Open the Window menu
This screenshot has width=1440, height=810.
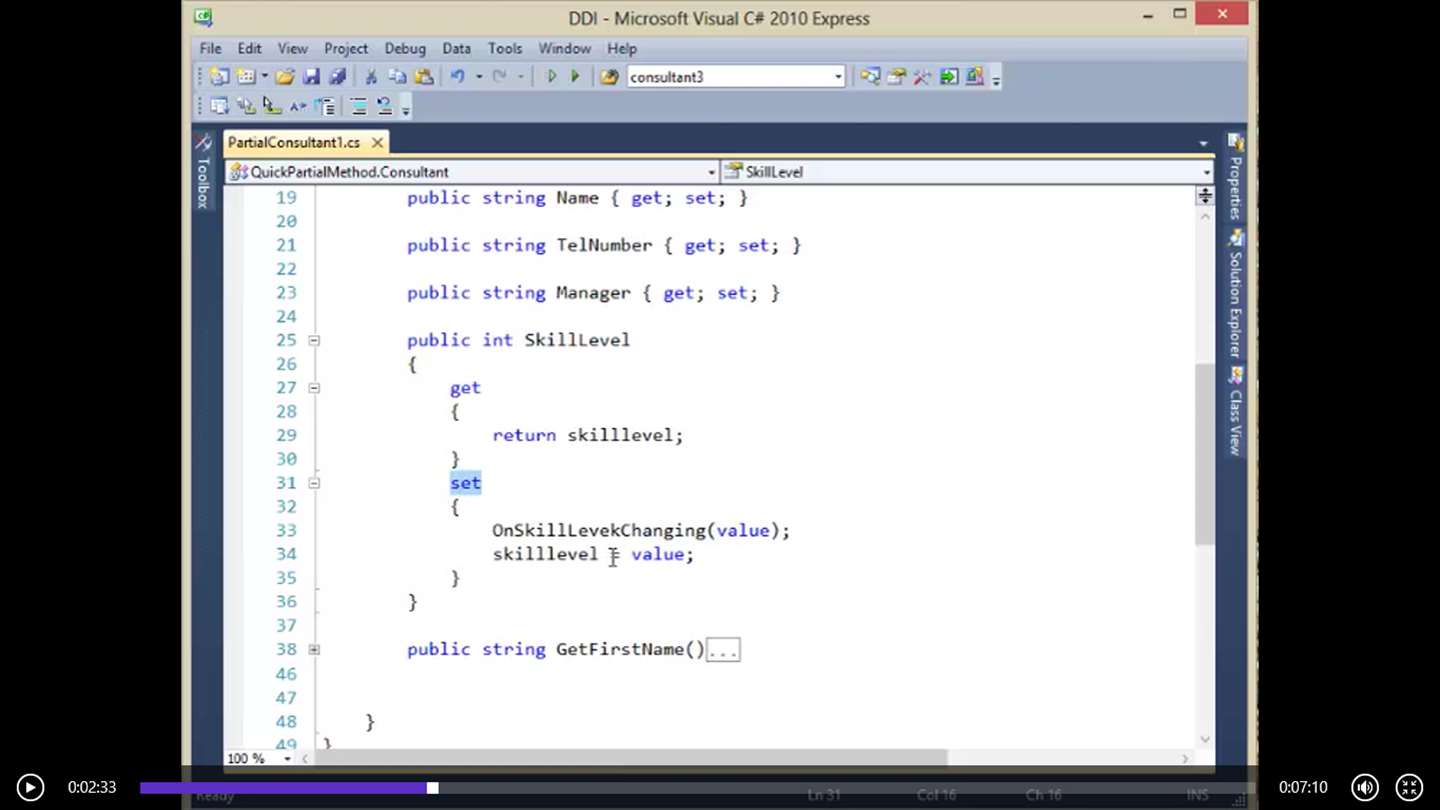565,48
